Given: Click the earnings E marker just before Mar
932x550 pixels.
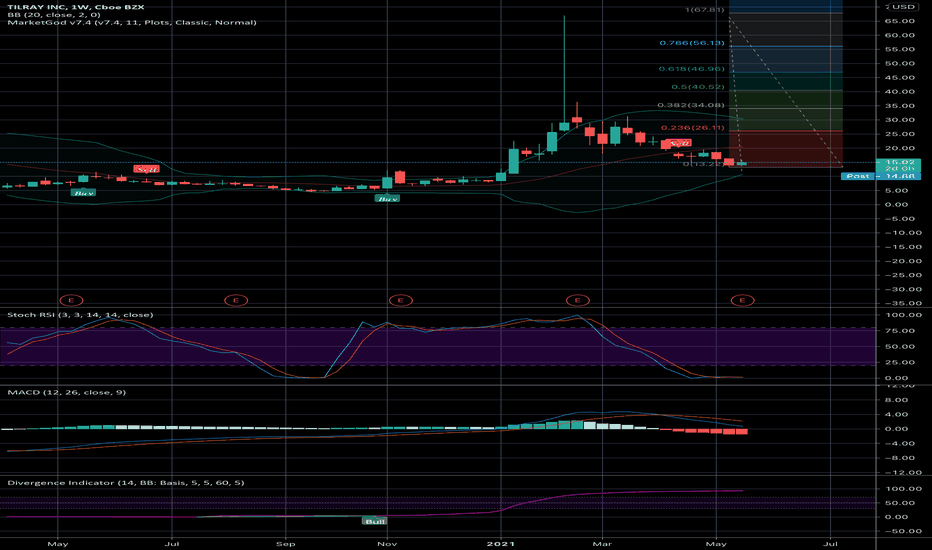Looking at the screenshot, I should pyautogui.click(x=578, y=300).
